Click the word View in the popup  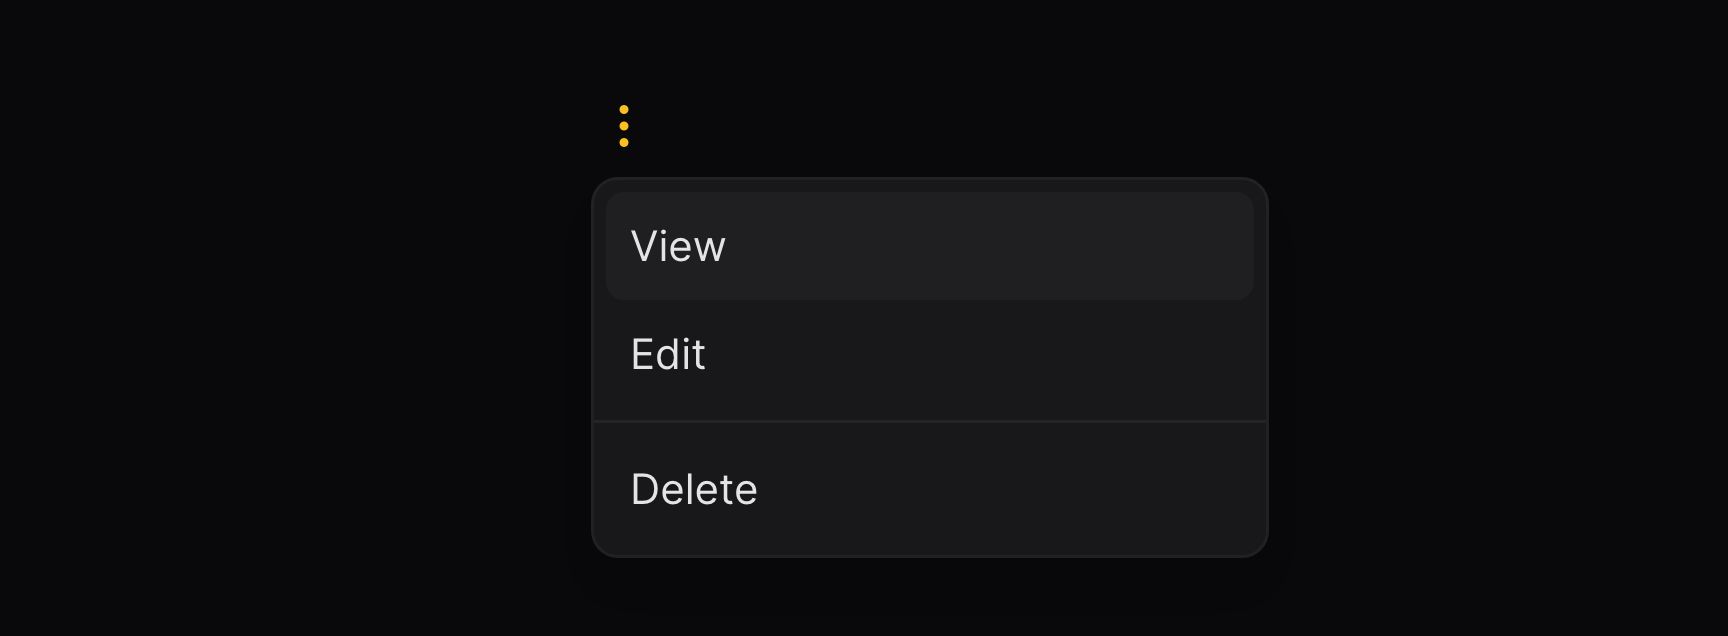678,246
